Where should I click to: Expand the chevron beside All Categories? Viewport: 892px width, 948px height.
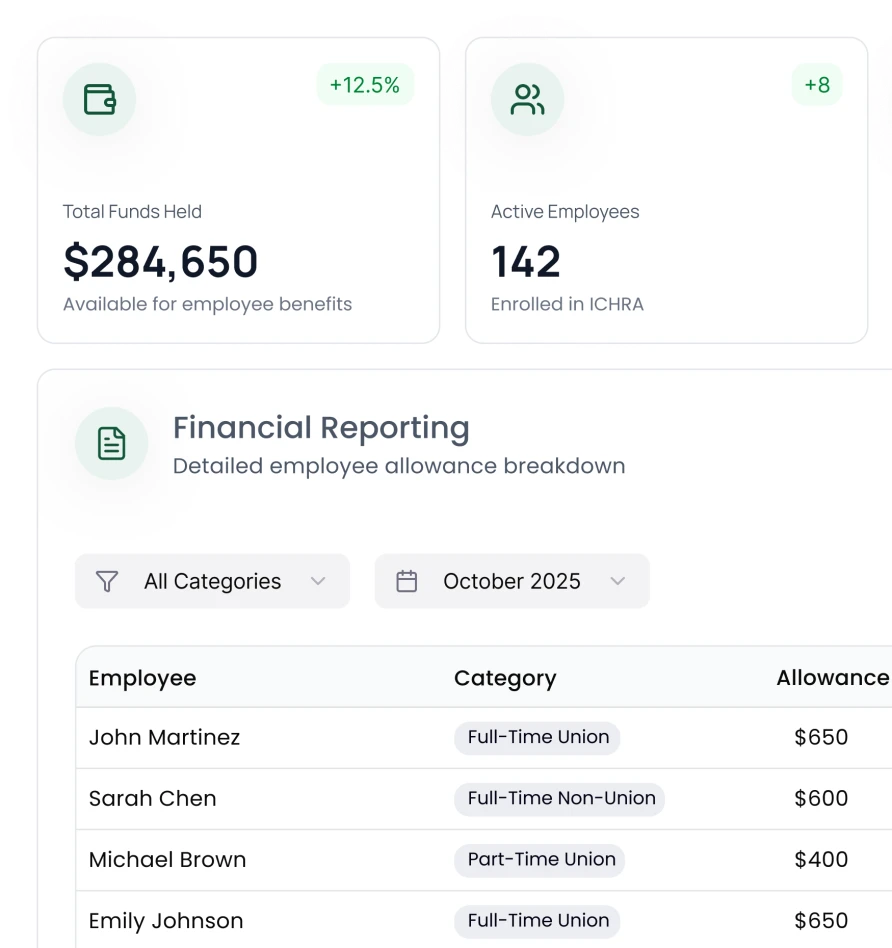[x=318, y=581]
